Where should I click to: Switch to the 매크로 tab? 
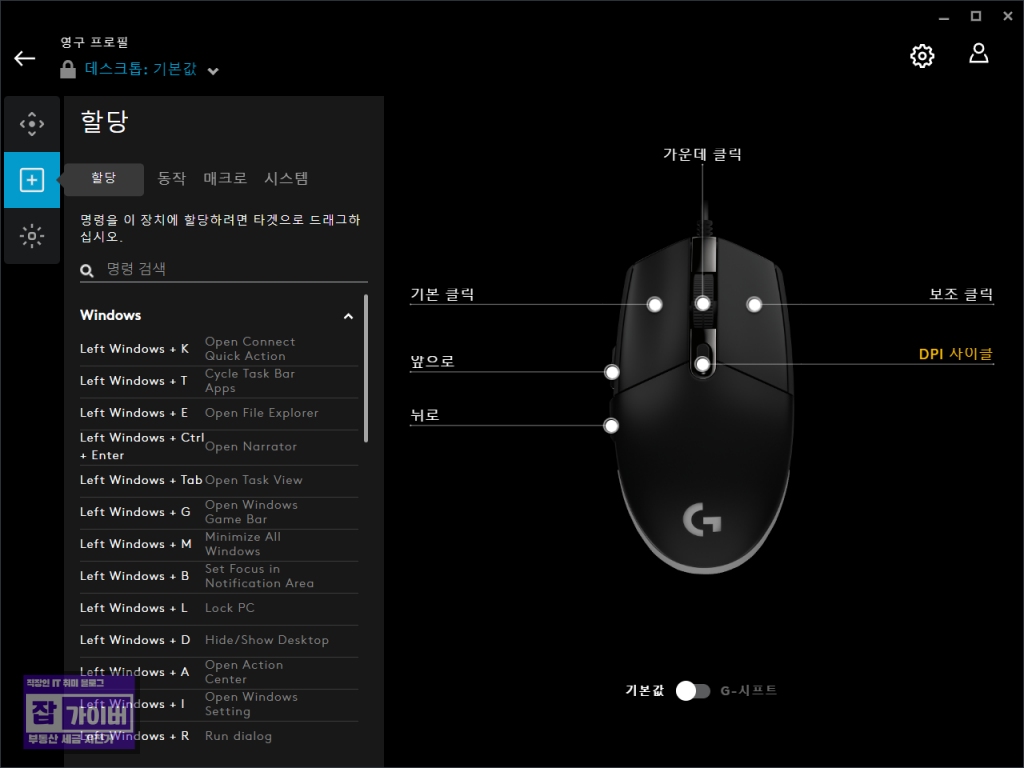point(225,178)
